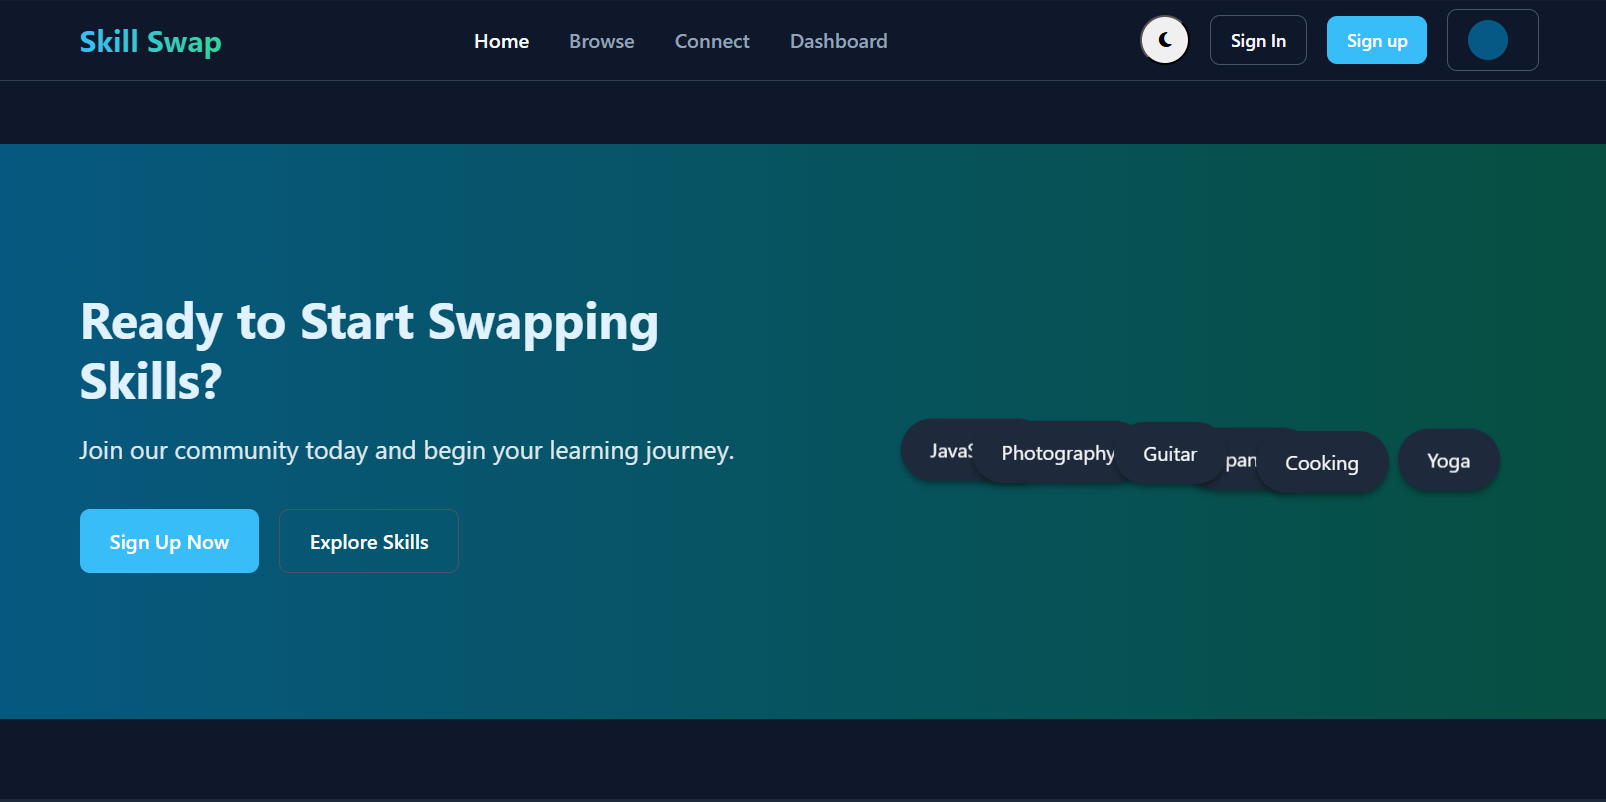Screen dimensions: 1606x802
Task: Open the Browse page
Action: (x=601, y=41)
